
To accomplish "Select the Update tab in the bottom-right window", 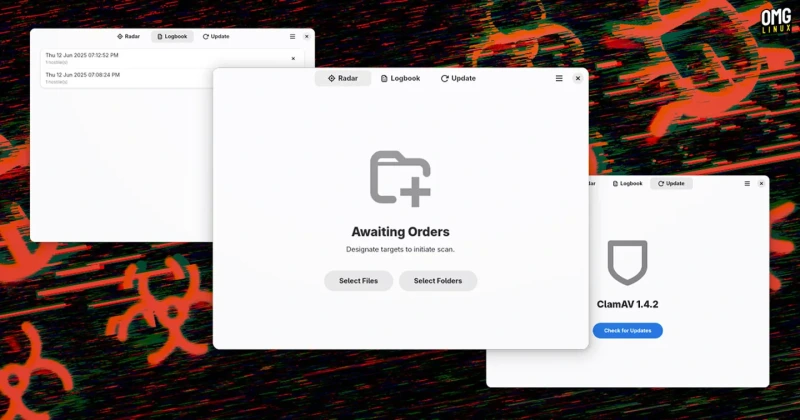I will (671, 183).
